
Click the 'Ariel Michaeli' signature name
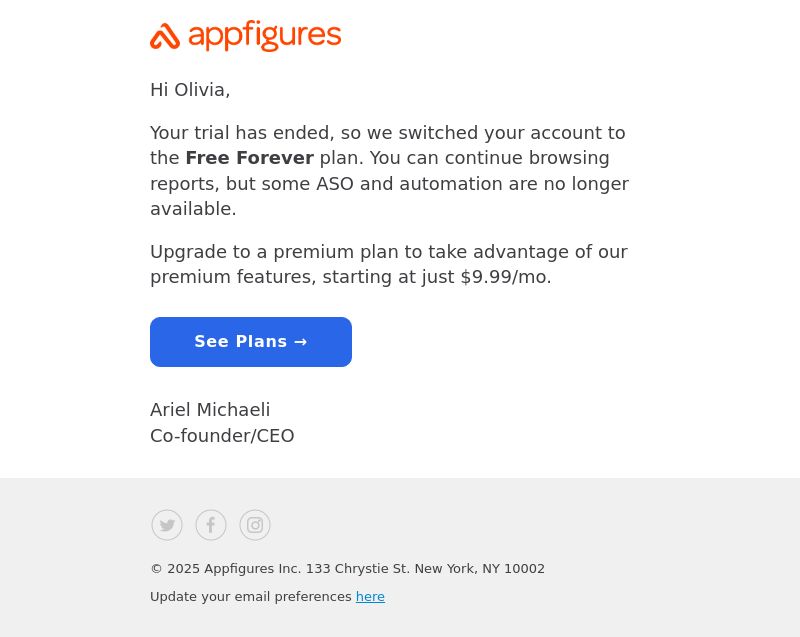(x=210, y=410)
